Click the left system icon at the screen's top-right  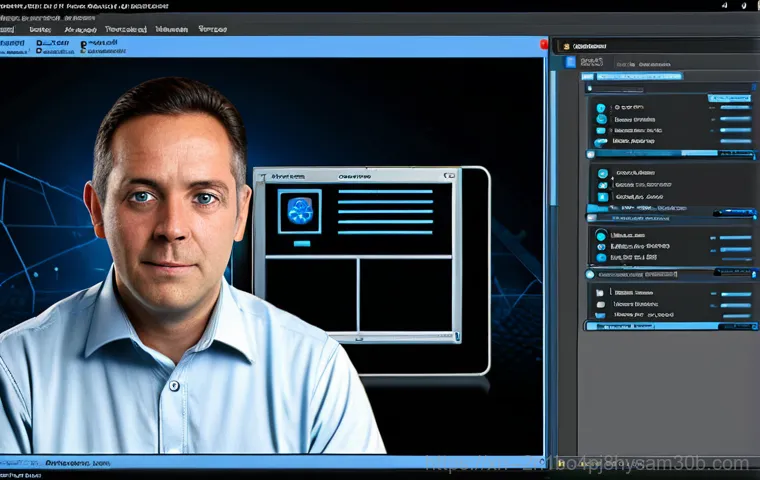point(725,5)
